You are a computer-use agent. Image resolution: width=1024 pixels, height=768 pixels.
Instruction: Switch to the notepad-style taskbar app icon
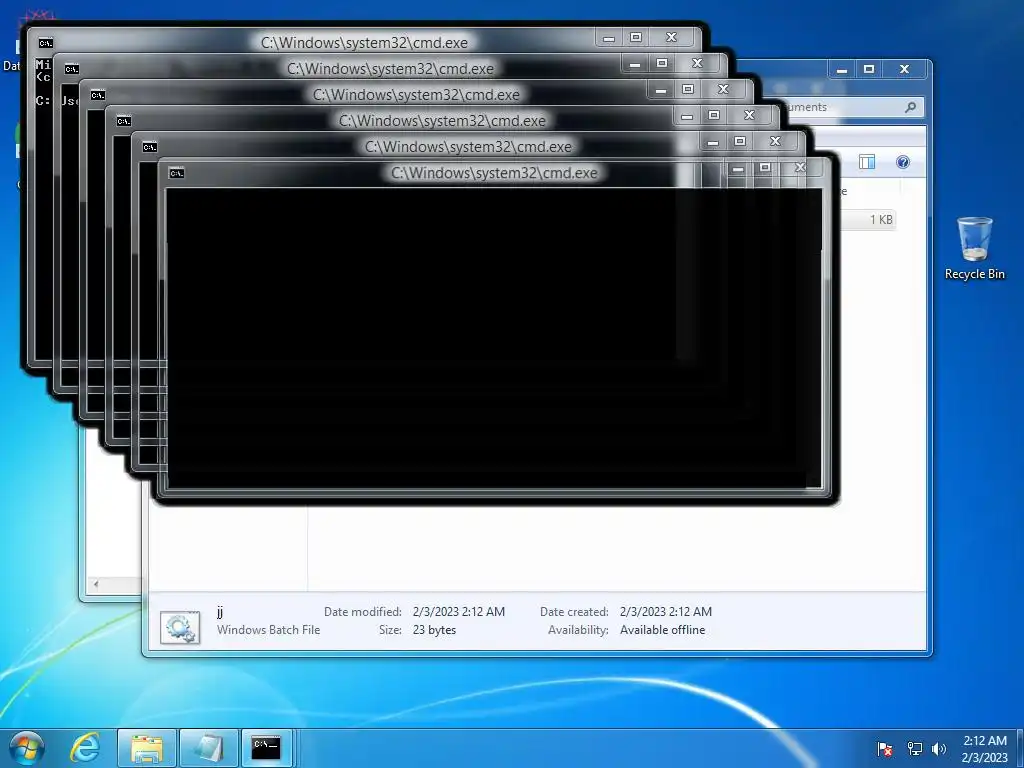[x=208, y=748]
